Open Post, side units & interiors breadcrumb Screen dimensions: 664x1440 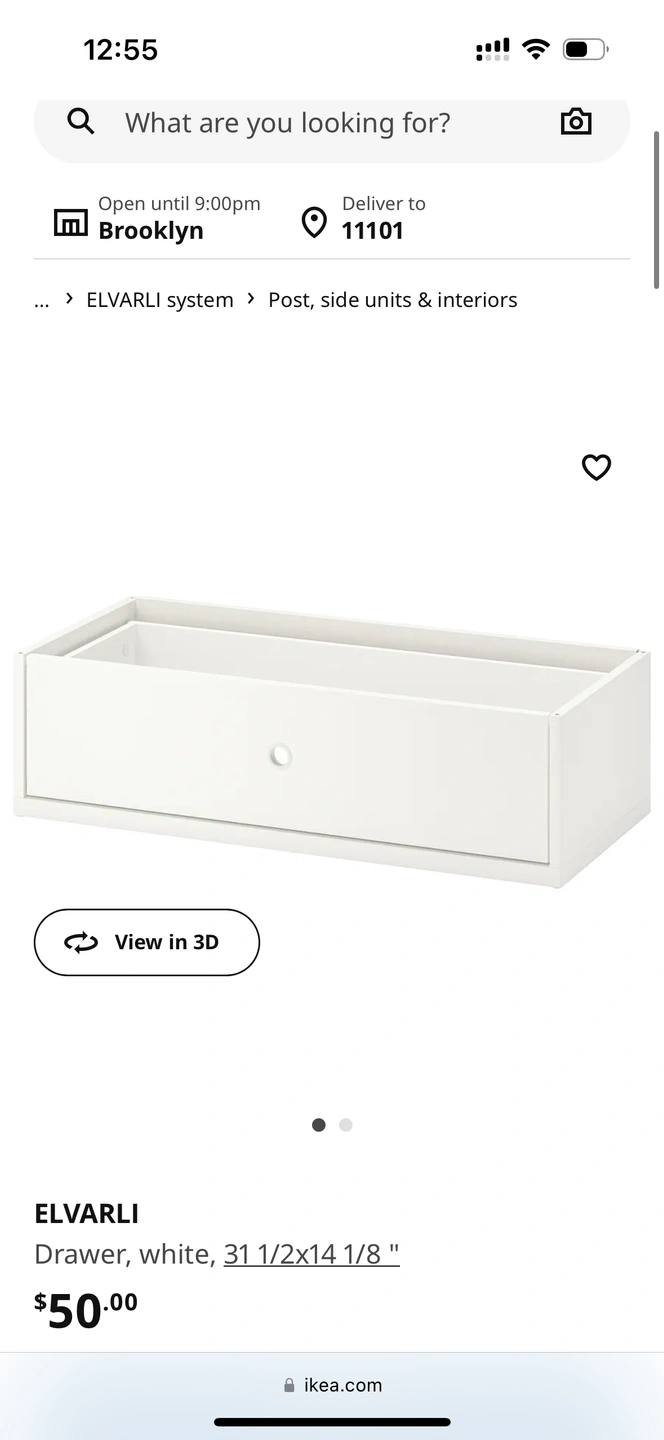[393, 300]
